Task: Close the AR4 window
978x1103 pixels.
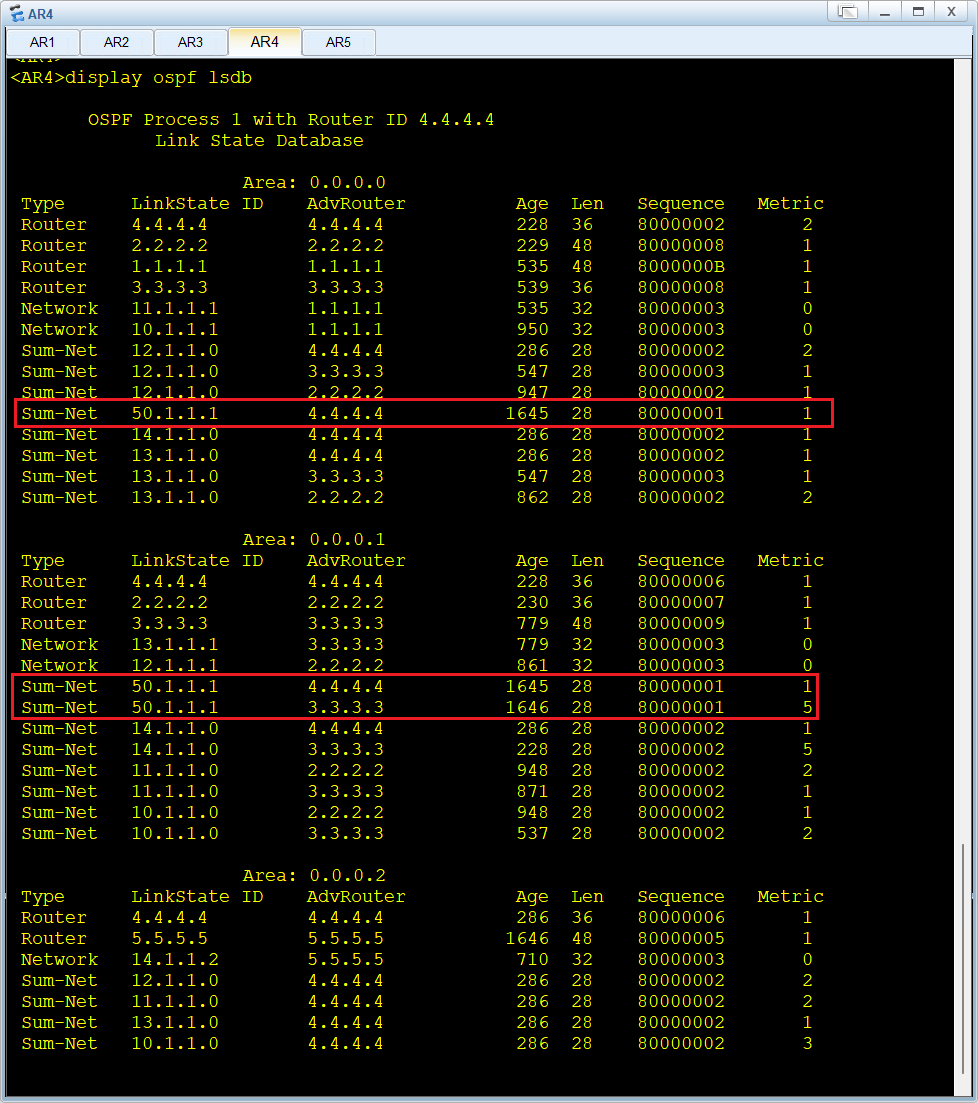Action: 951,12
